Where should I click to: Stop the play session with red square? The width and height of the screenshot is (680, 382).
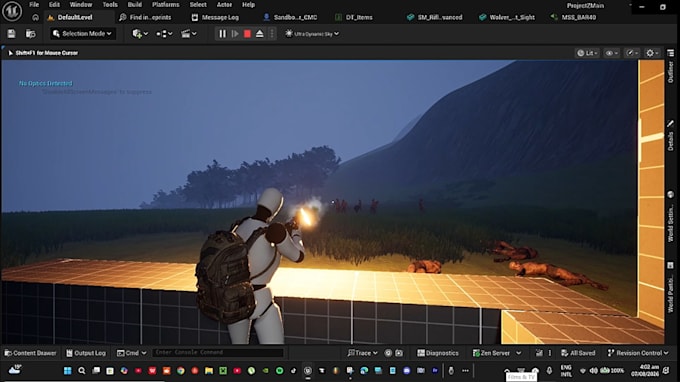point(247,33)
